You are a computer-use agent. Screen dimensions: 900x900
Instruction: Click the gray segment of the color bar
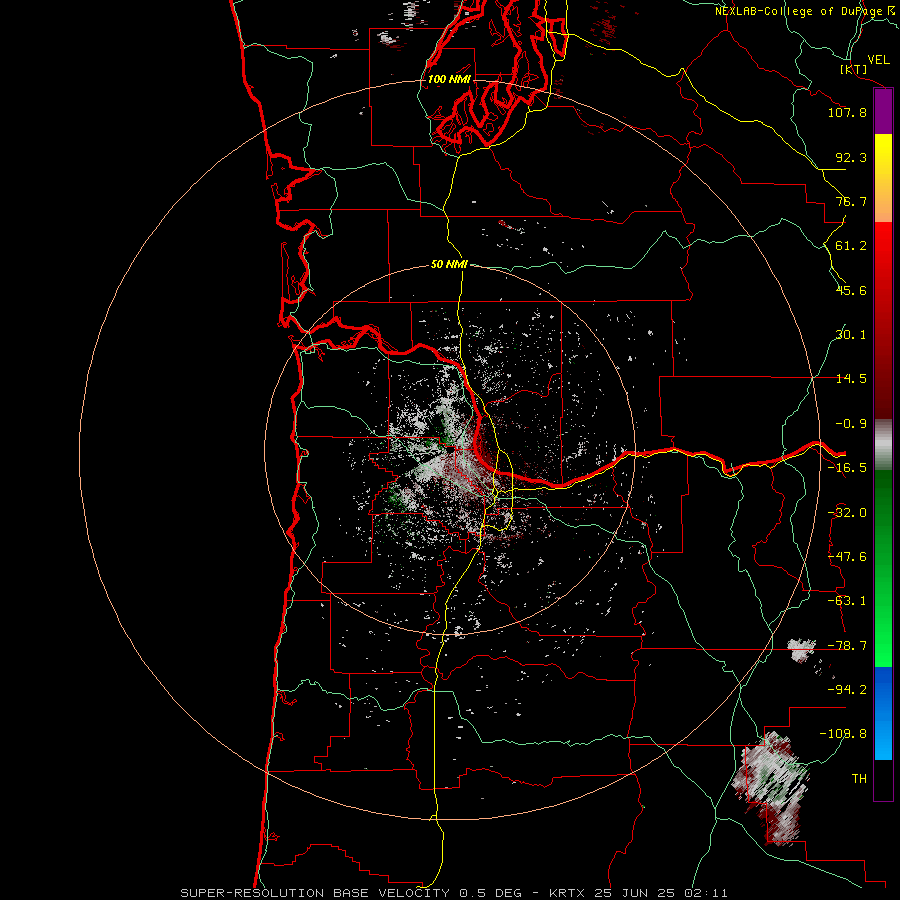click(883, 444)
